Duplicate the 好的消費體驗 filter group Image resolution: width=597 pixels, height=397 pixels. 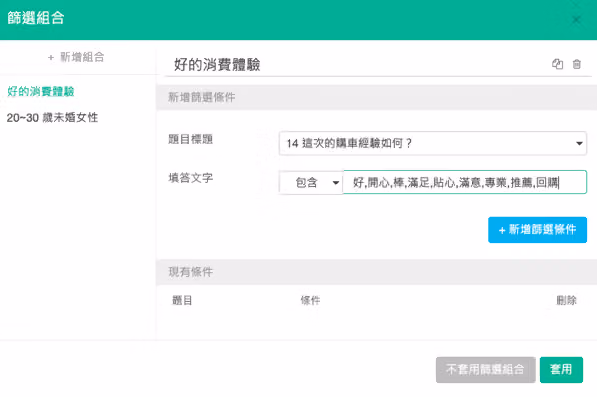point(557,64)
